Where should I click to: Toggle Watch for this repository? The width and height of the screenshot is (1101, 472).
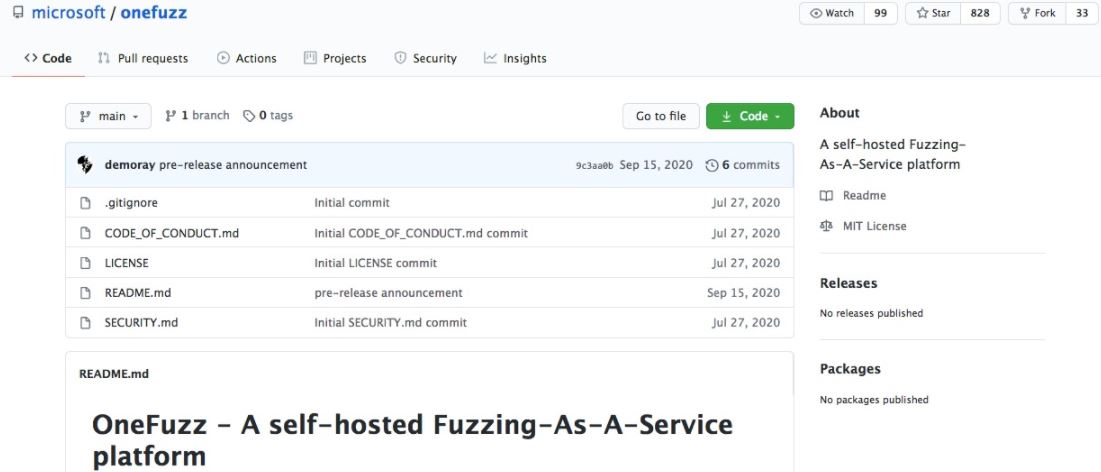click(831, 13)
